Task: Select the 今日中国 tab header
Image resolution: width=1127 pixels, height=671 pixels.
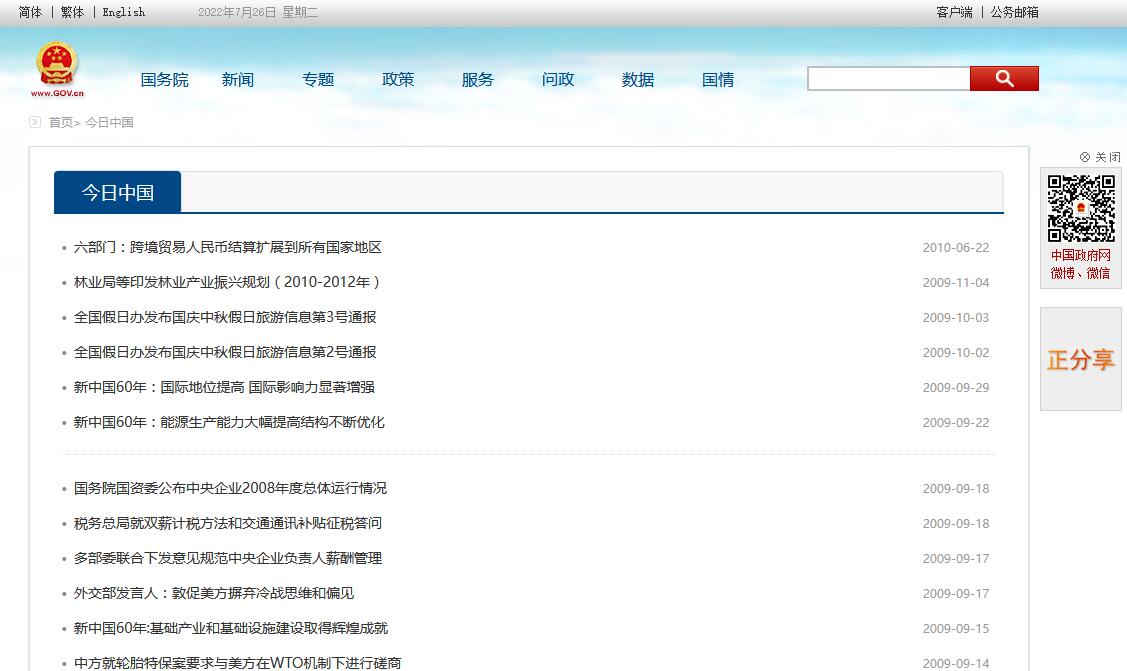Action: 117,193
